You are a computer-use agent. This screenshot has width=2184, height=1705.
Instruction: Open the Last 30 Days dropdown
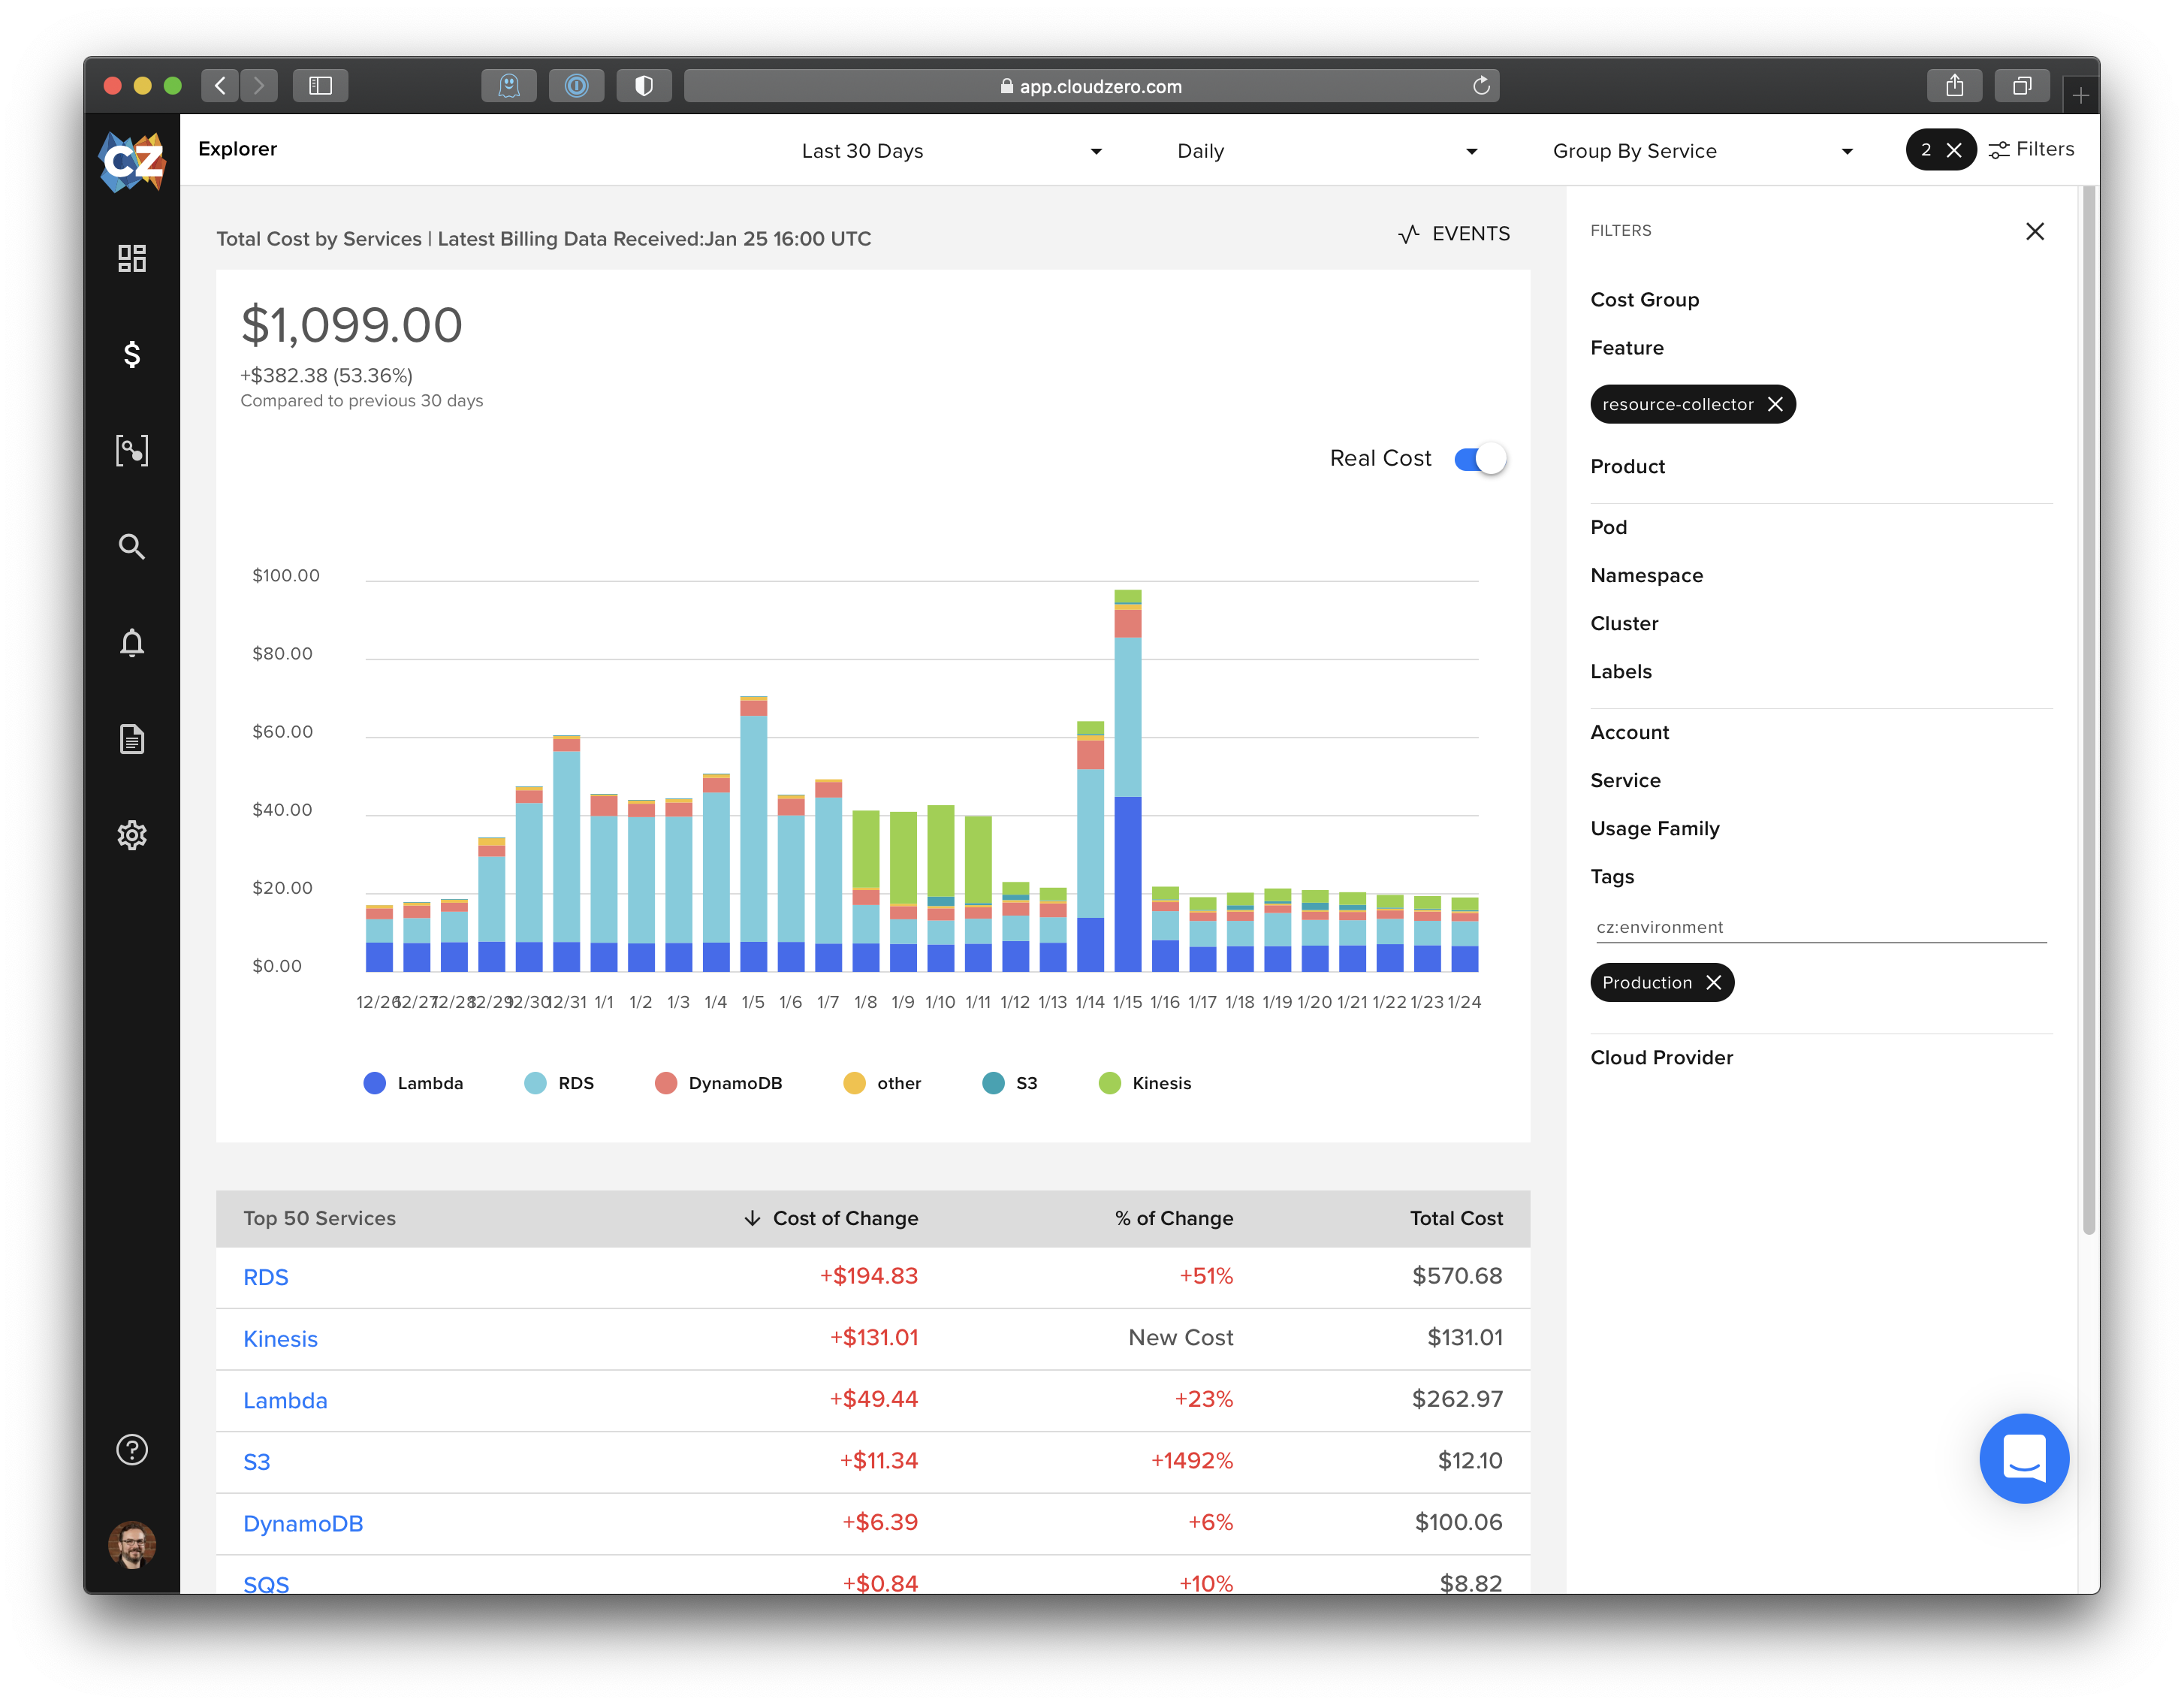(950, 151)
